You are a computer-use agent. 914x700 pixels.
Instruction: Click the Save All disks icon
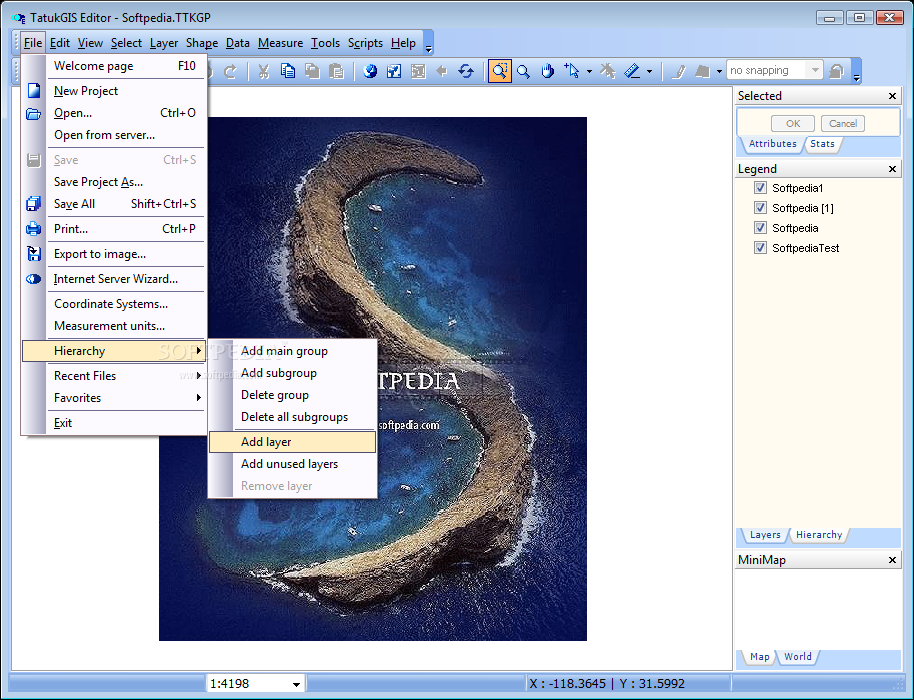[34, 204]
